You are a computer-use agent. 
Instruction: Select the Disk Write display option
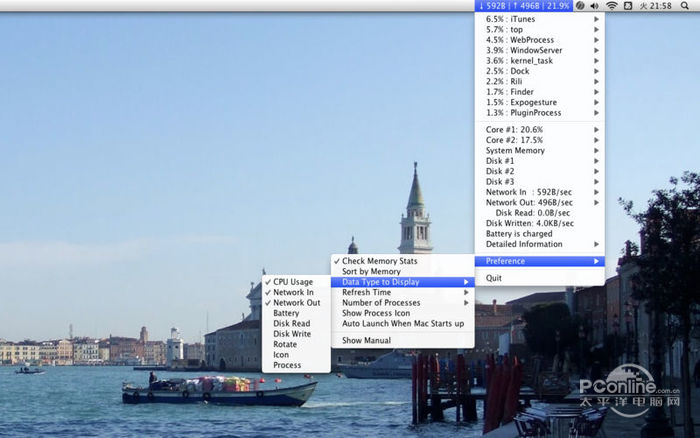(291, 334)
